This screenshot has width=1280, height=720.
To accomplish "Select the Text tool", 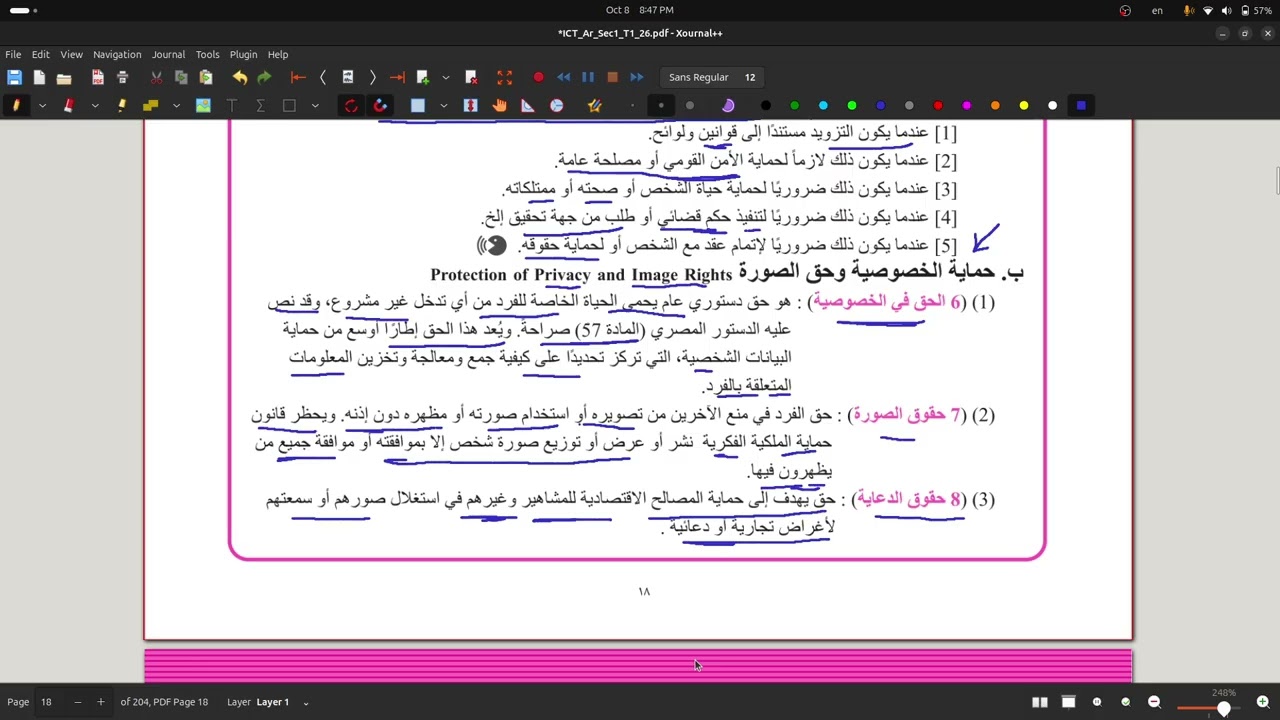I will pyautogui.click(x=232, y=105).
